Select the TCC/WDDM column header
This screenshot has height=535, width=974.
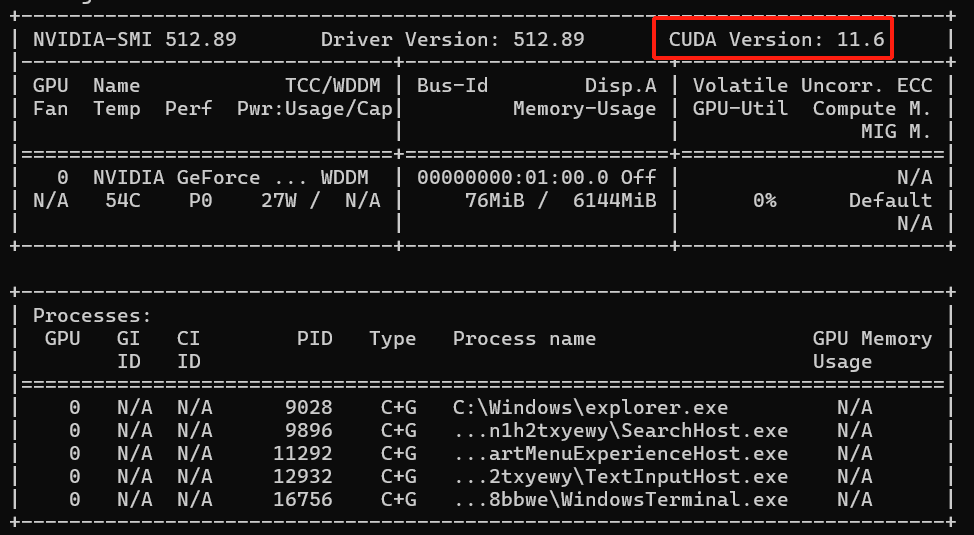pos(333,86)
